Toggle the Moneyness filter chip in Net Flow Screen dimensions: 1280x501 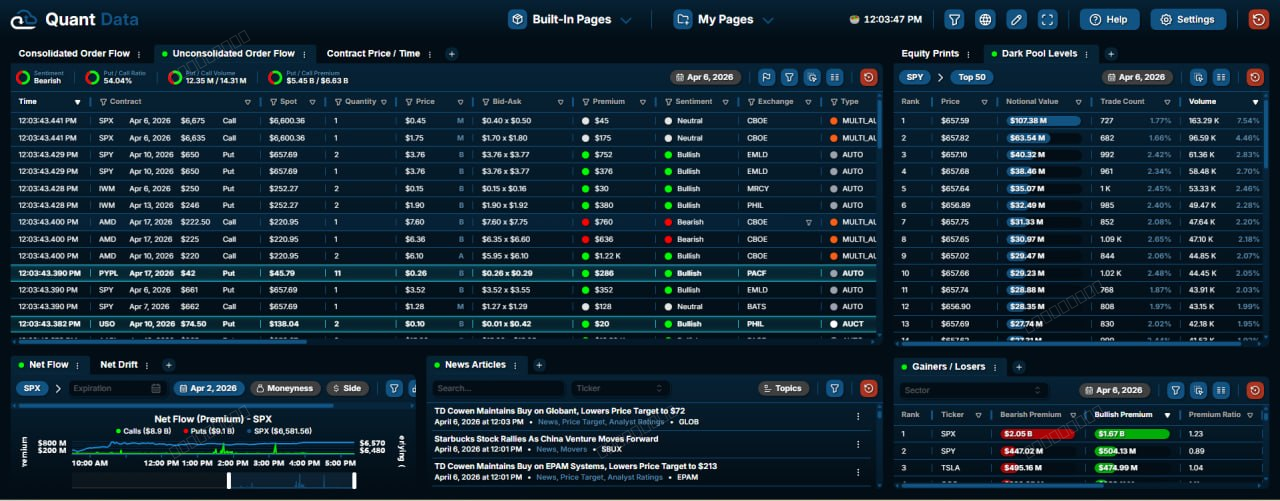click(x=284, y=388)
